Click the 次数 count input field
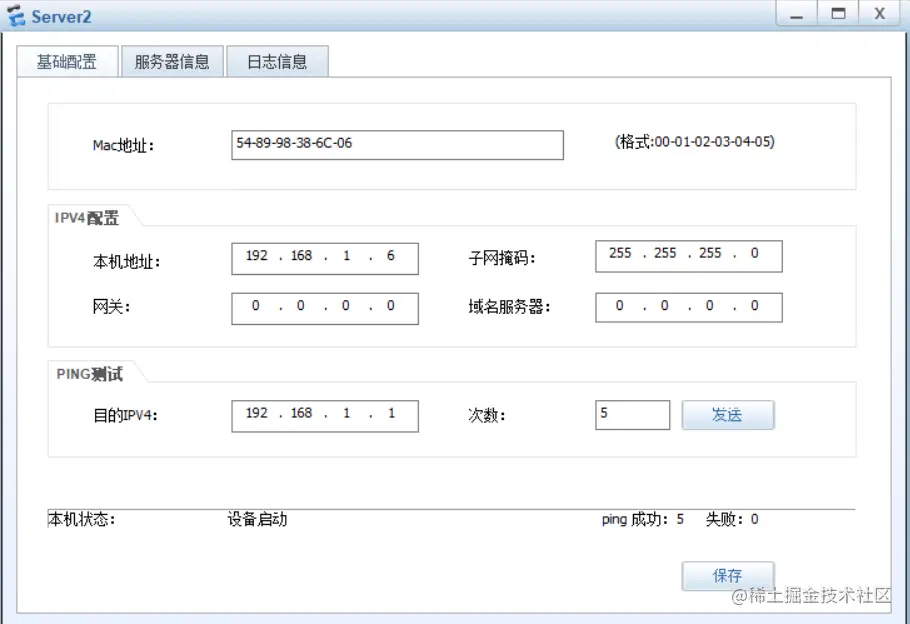 [633, 414]
